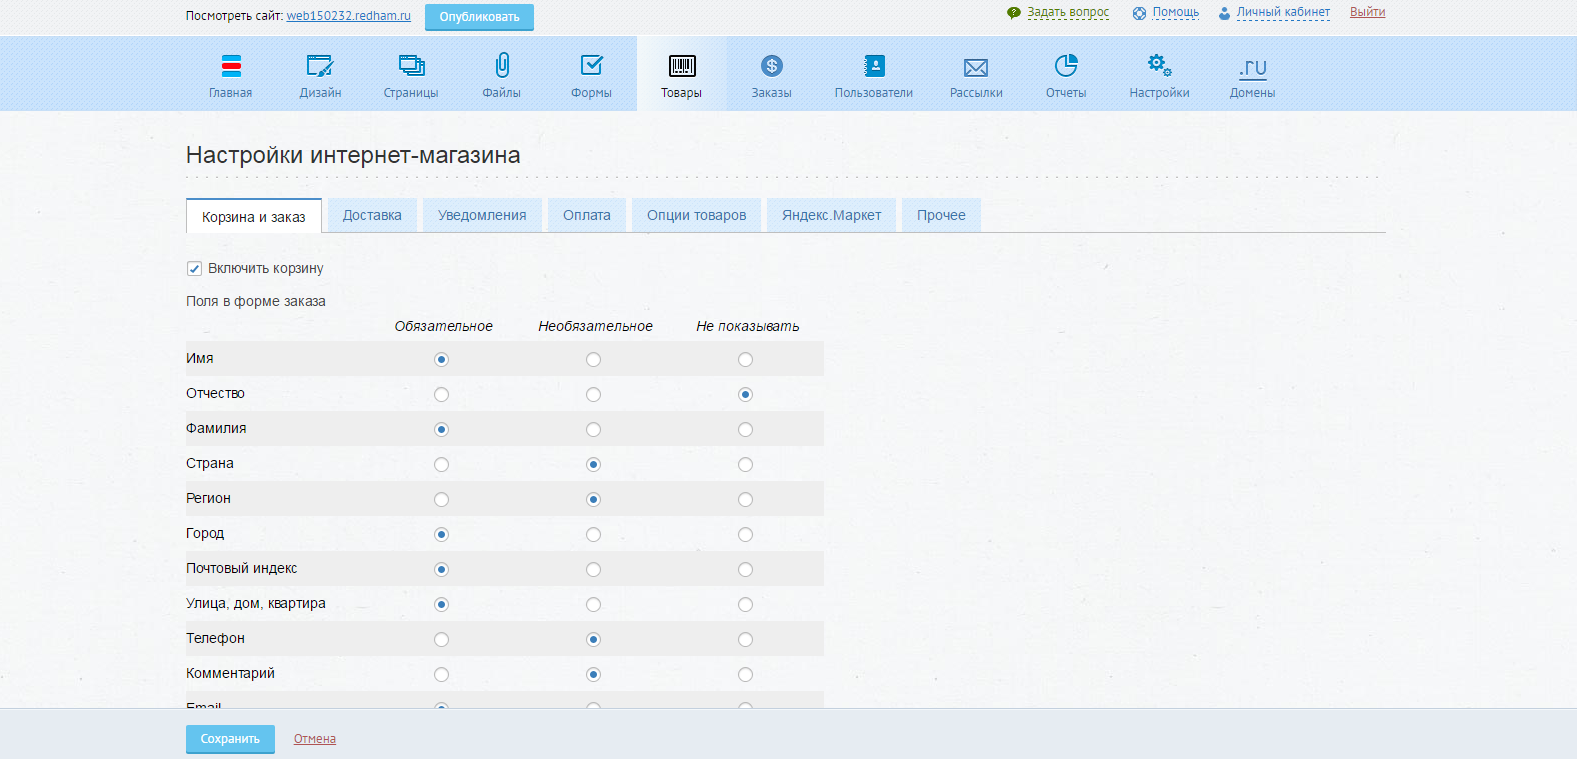Viewport: 1577px width, 759px height.
Task: Click the Настройки интернет-магазина heading
Action: [x=353, y=155]
